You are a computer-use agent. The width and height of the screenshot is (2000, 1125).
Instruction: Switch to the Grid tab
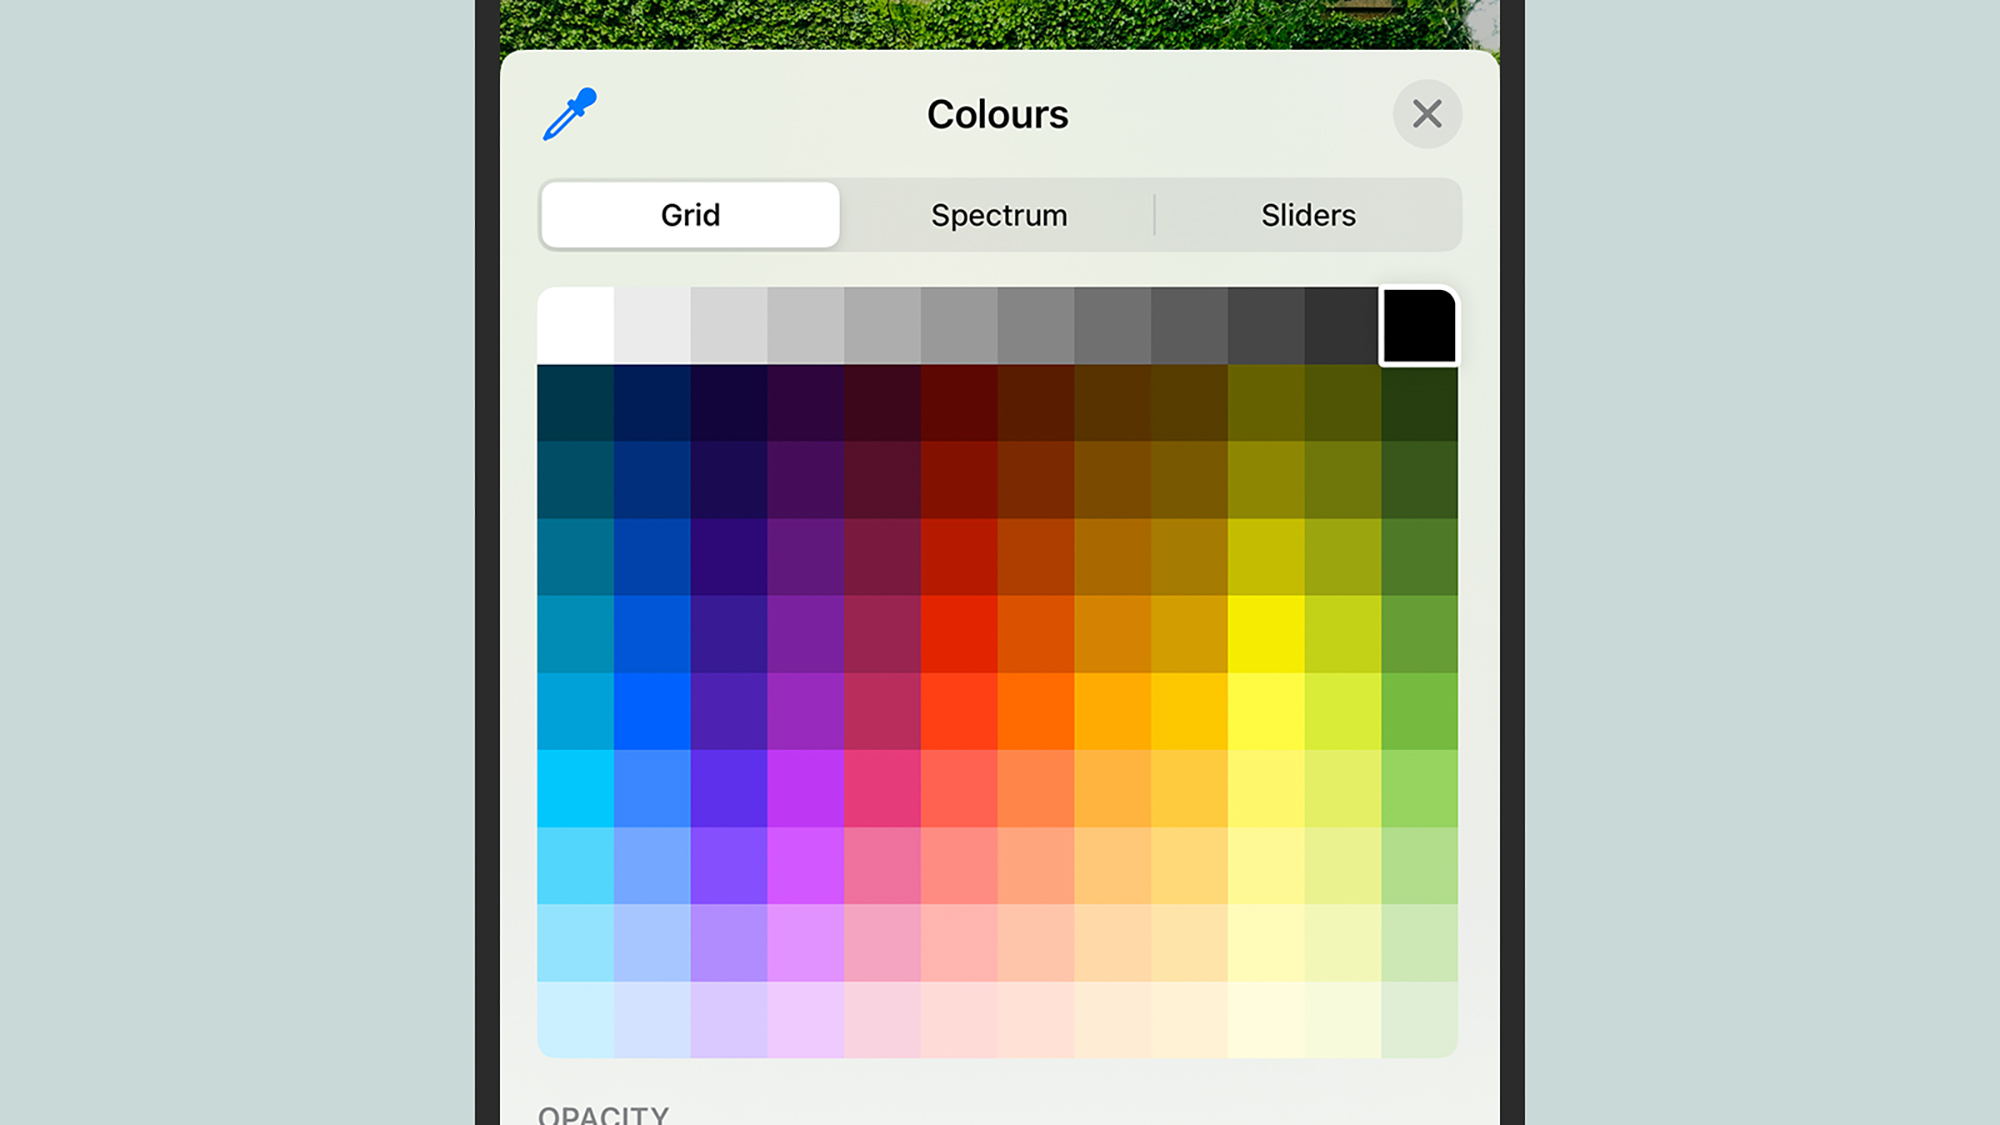coord(690,215)
